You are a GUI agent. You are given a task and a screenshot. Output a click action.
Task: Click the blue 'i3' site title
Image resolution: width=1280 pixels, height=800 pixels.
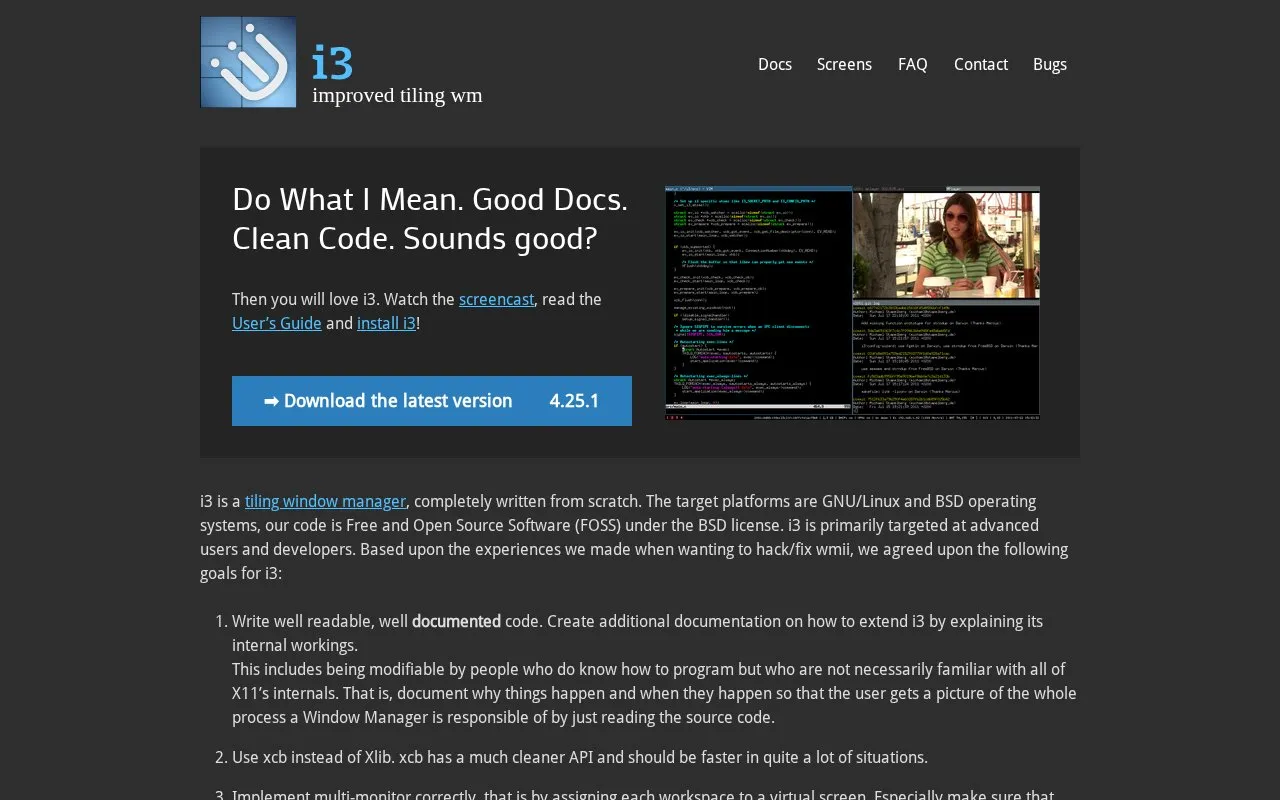click(x=332, y=62)
